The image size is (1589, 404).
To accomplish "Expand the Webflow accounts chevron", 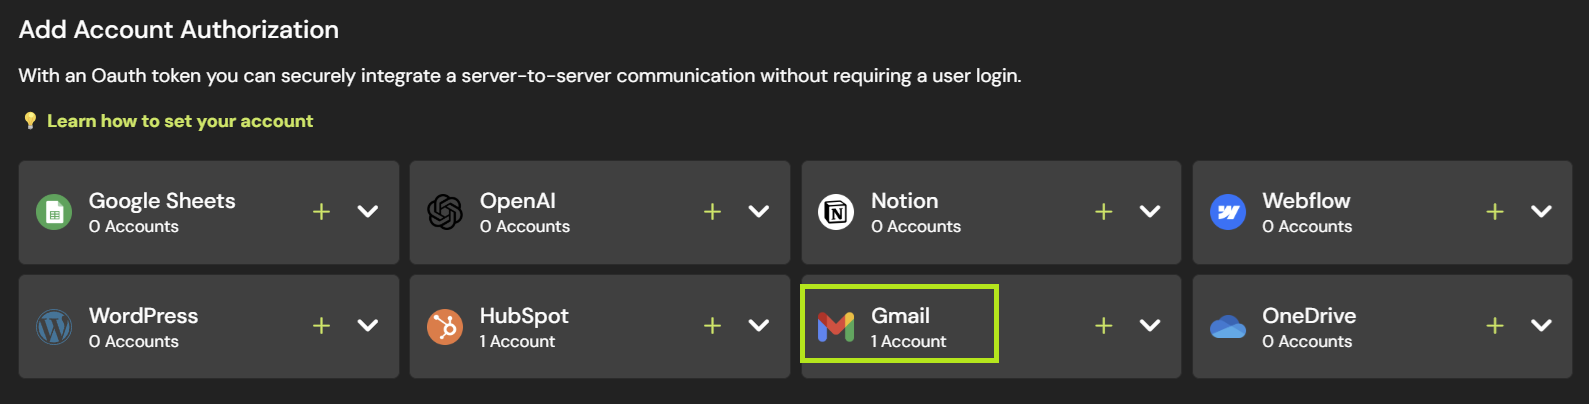I will coord(1541,212).
